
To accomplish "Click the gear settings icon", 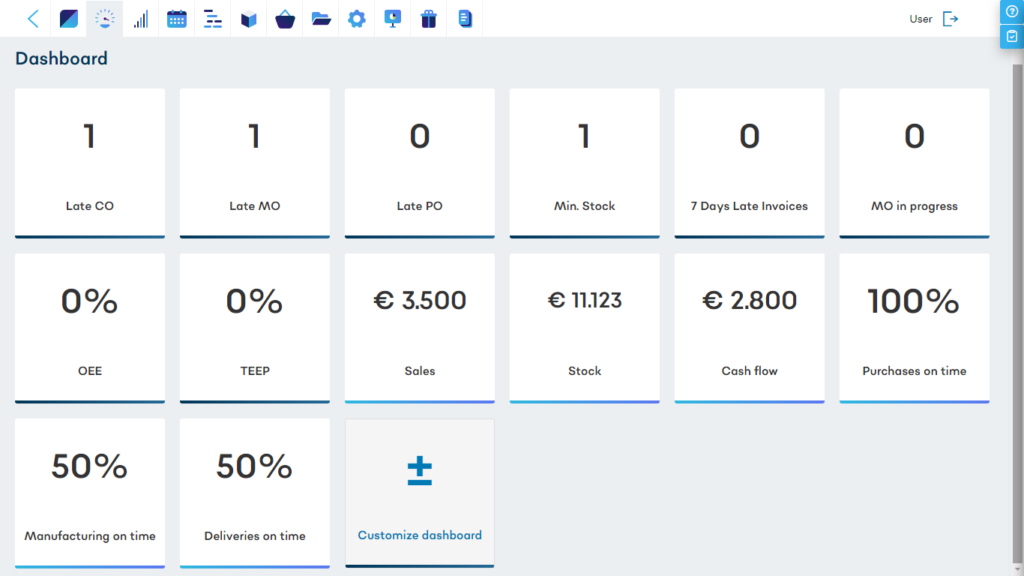I will [x=356, y=19].
